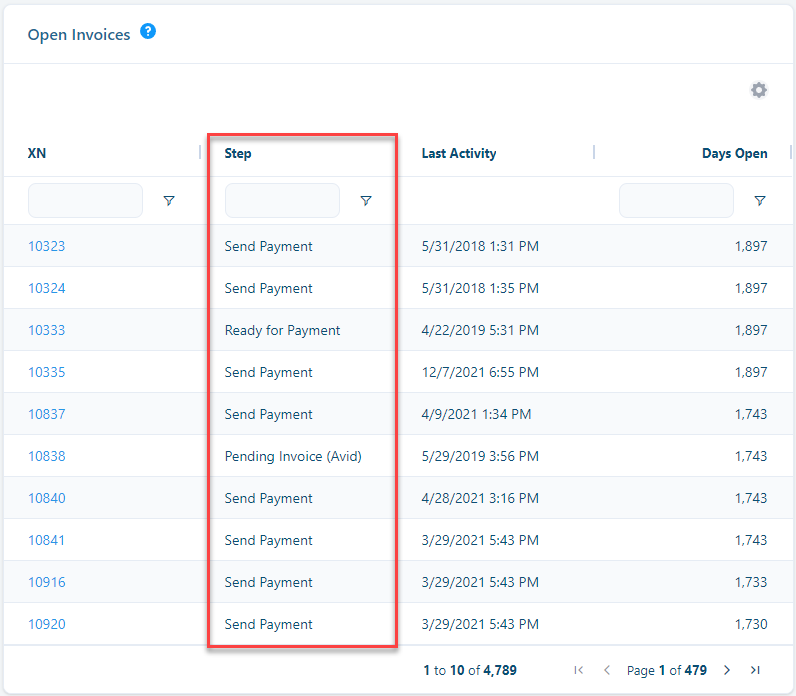
Task: Select the Pending Invoice (Avid) cell
Action: [293, 456]
